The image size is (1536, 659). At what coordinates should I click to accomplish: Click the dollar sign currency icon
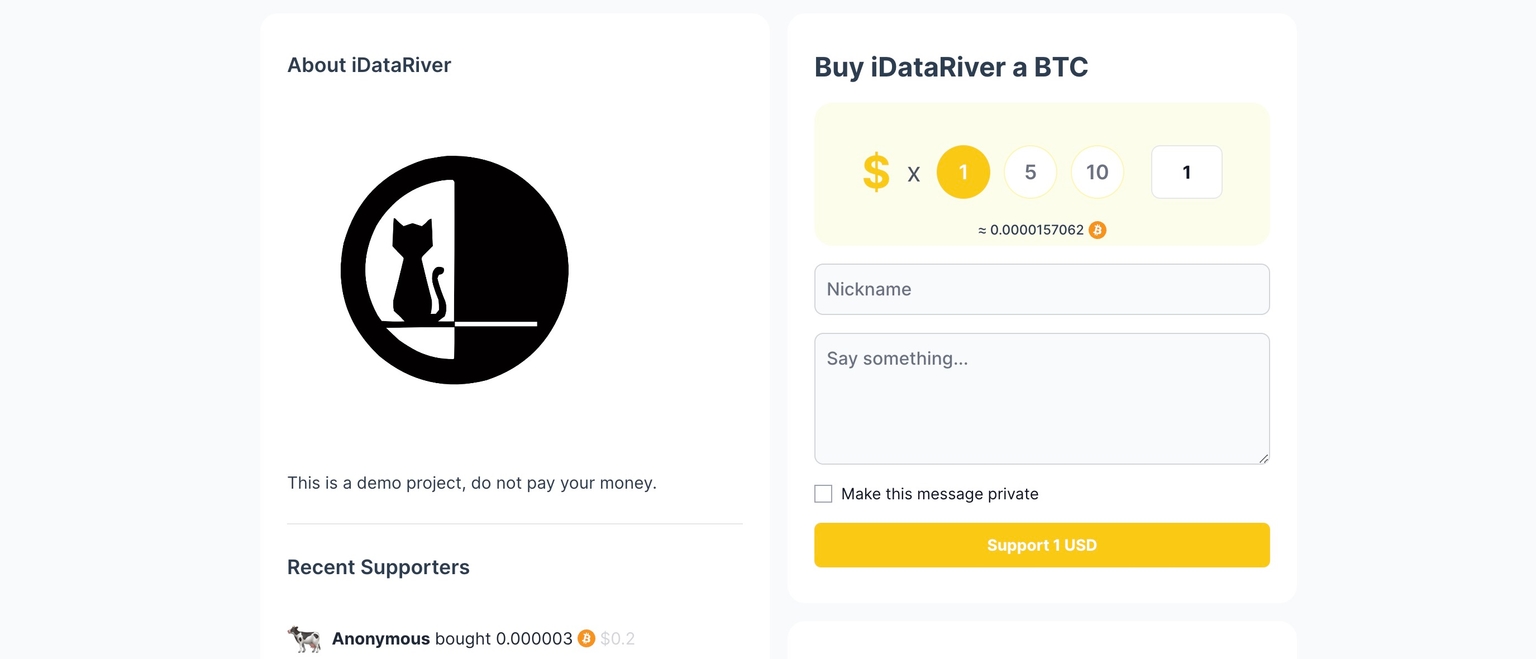(875, 172)
